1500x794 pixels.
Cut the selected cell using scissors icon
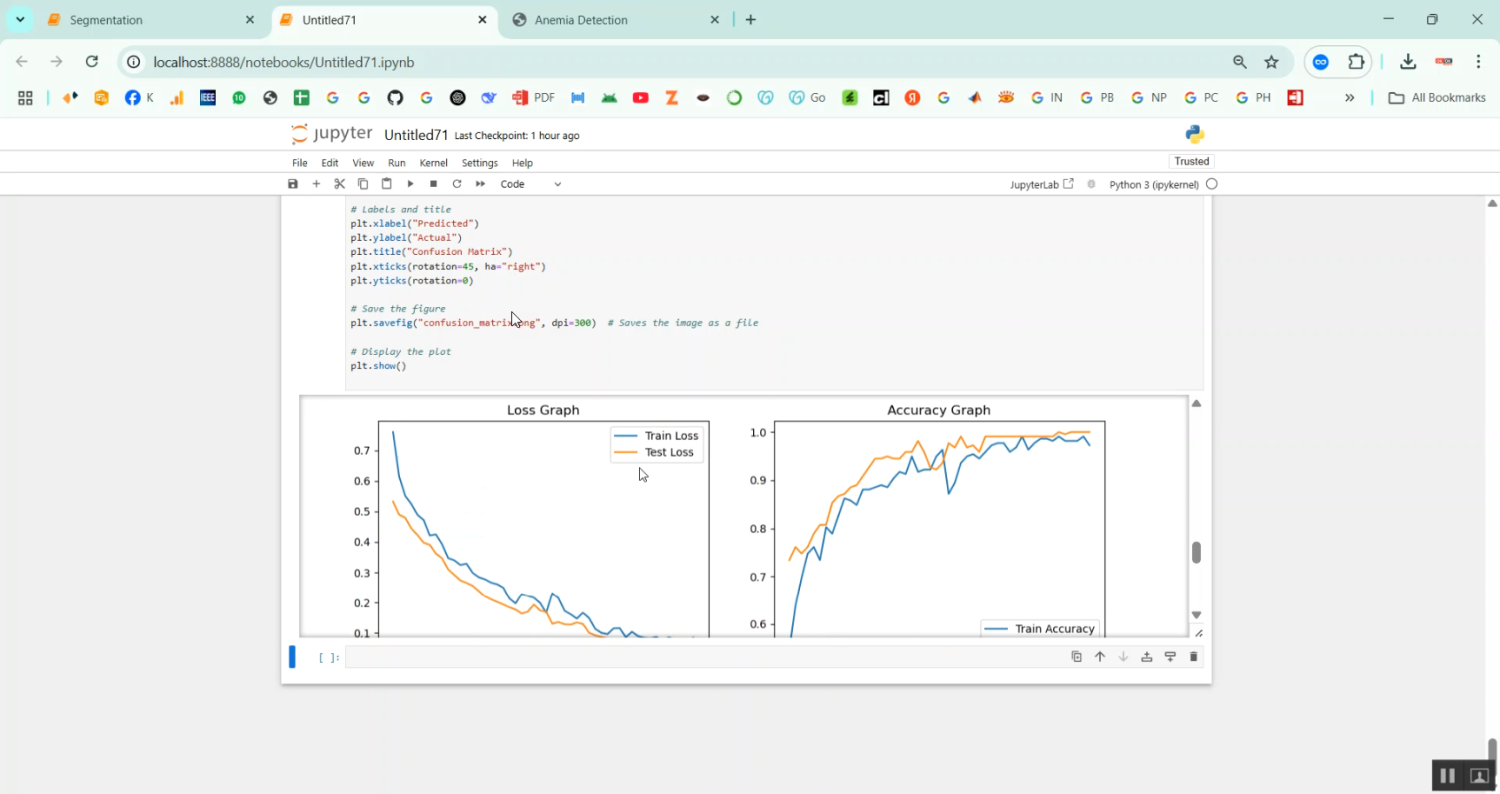tap(339, 184)
